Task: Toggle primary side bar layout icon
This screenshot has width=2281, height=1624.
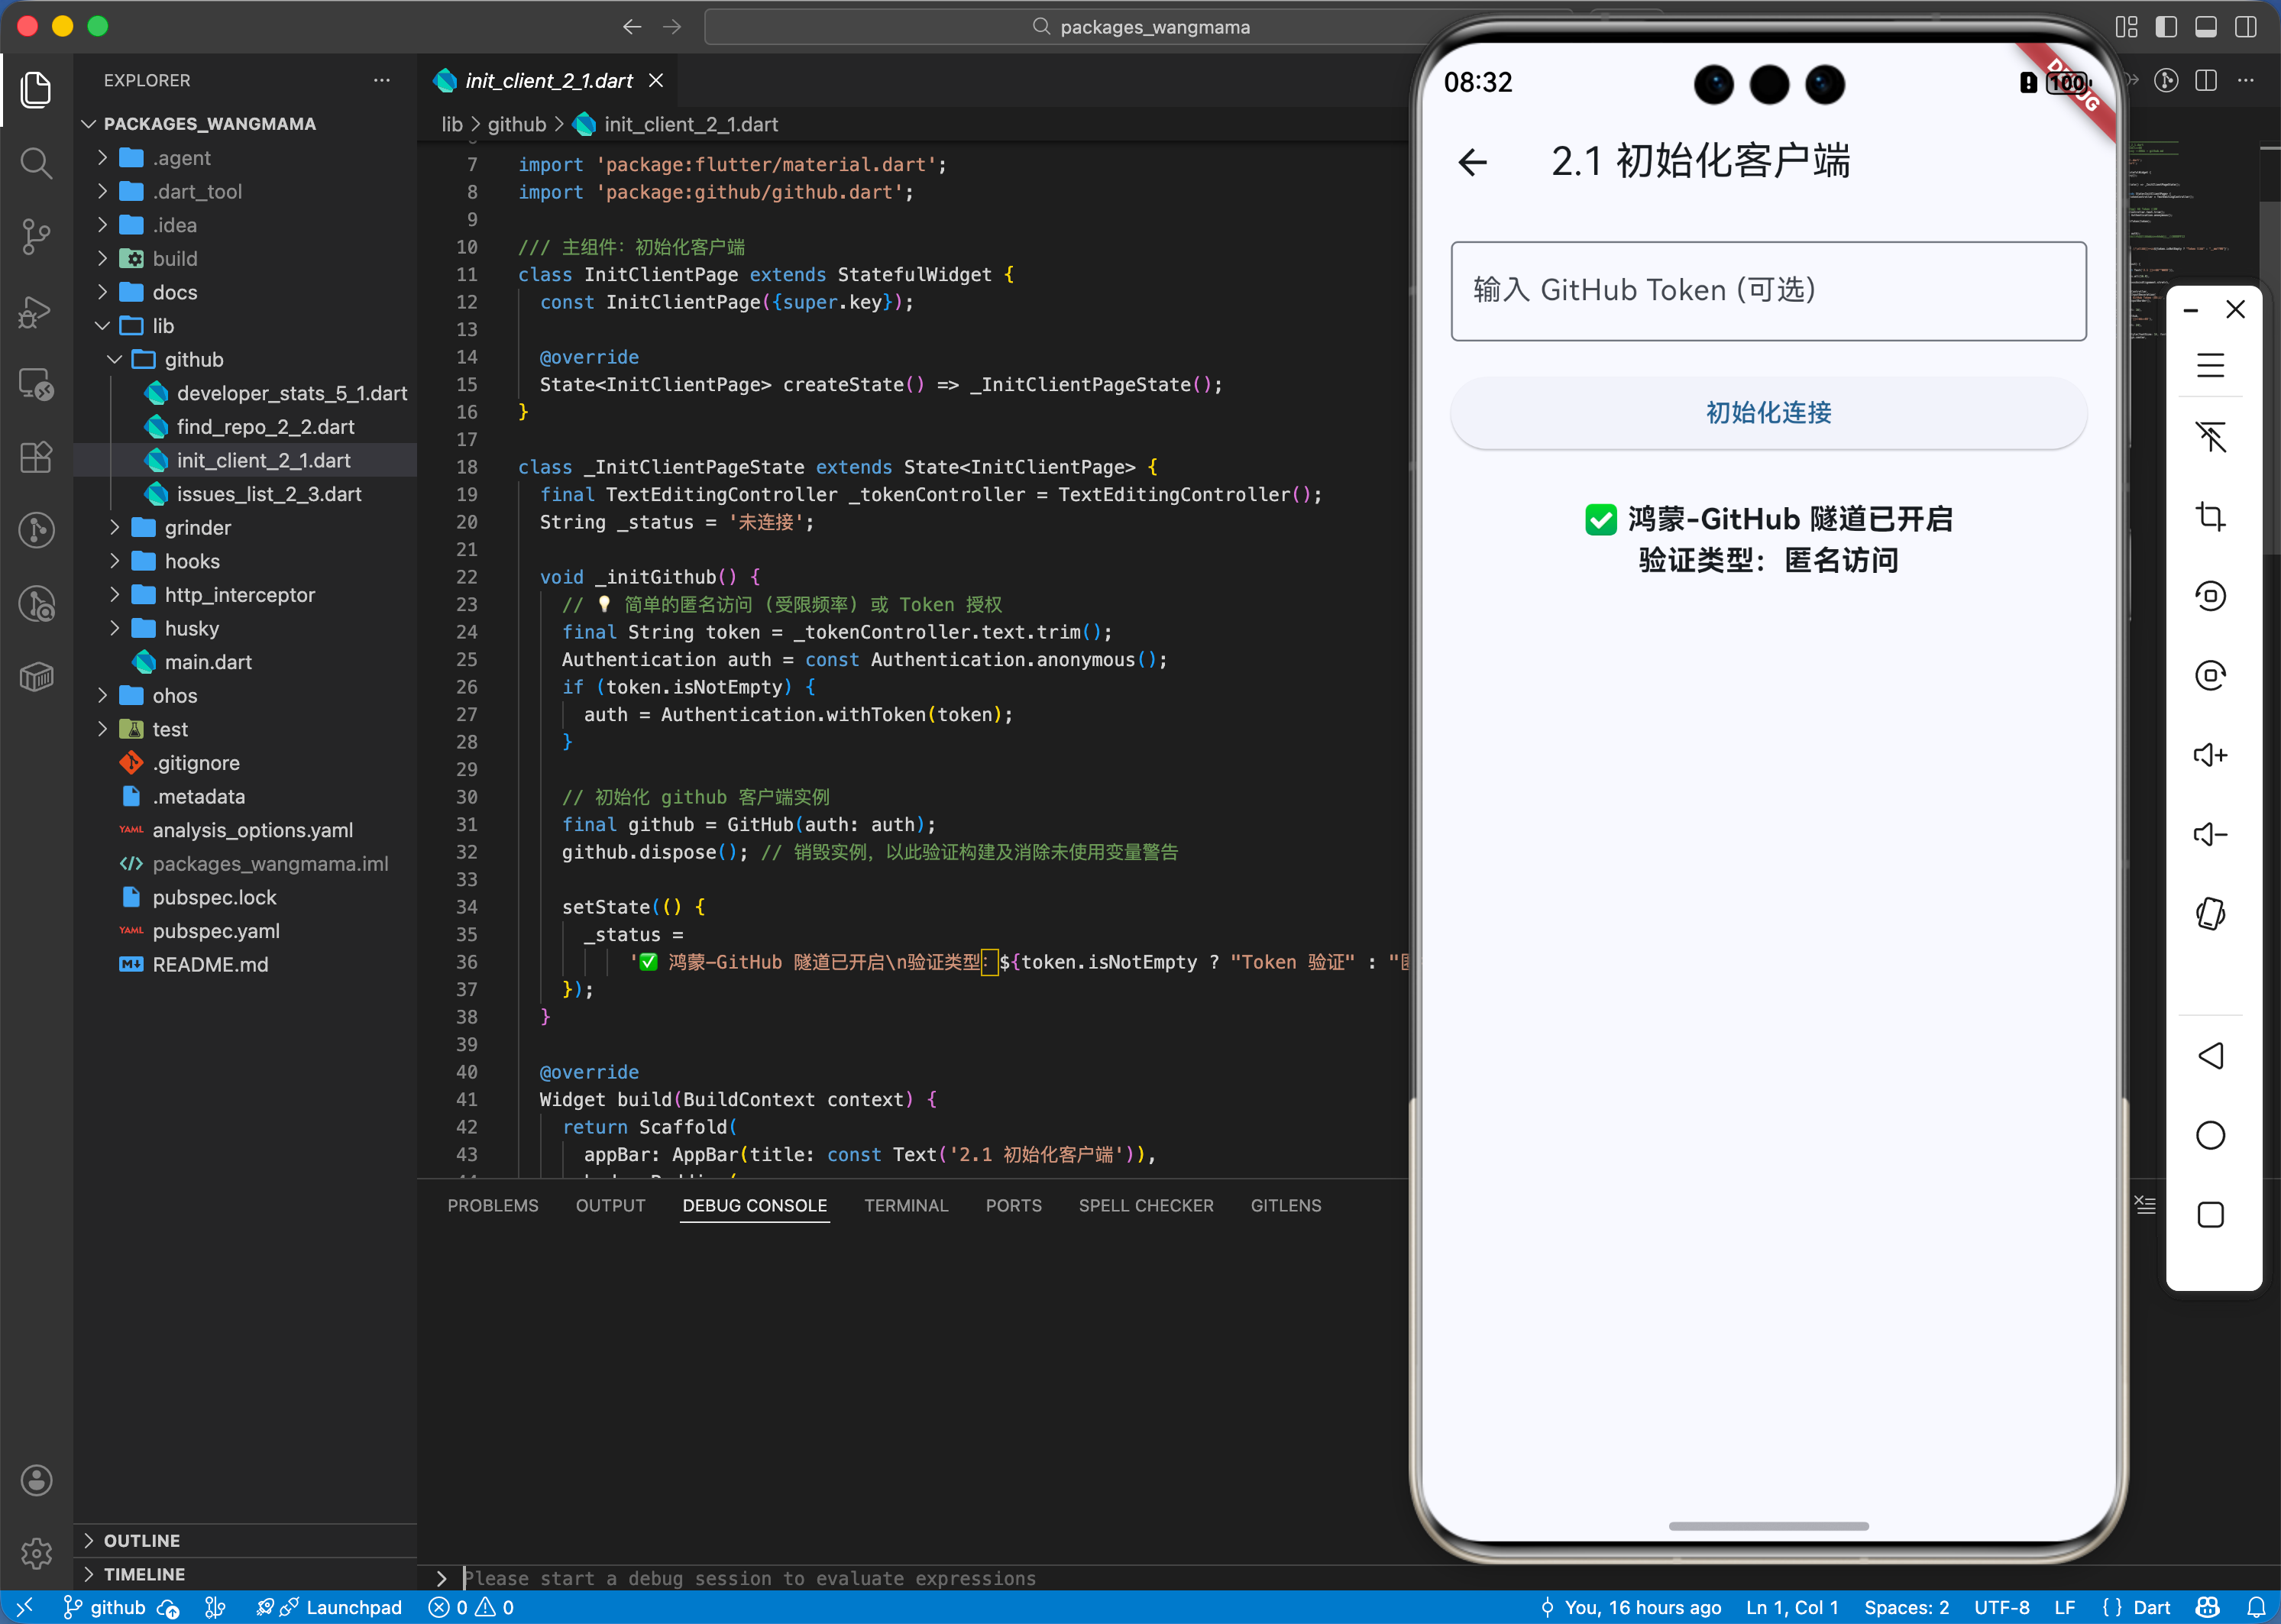Action: click(x=2166, y=27)
